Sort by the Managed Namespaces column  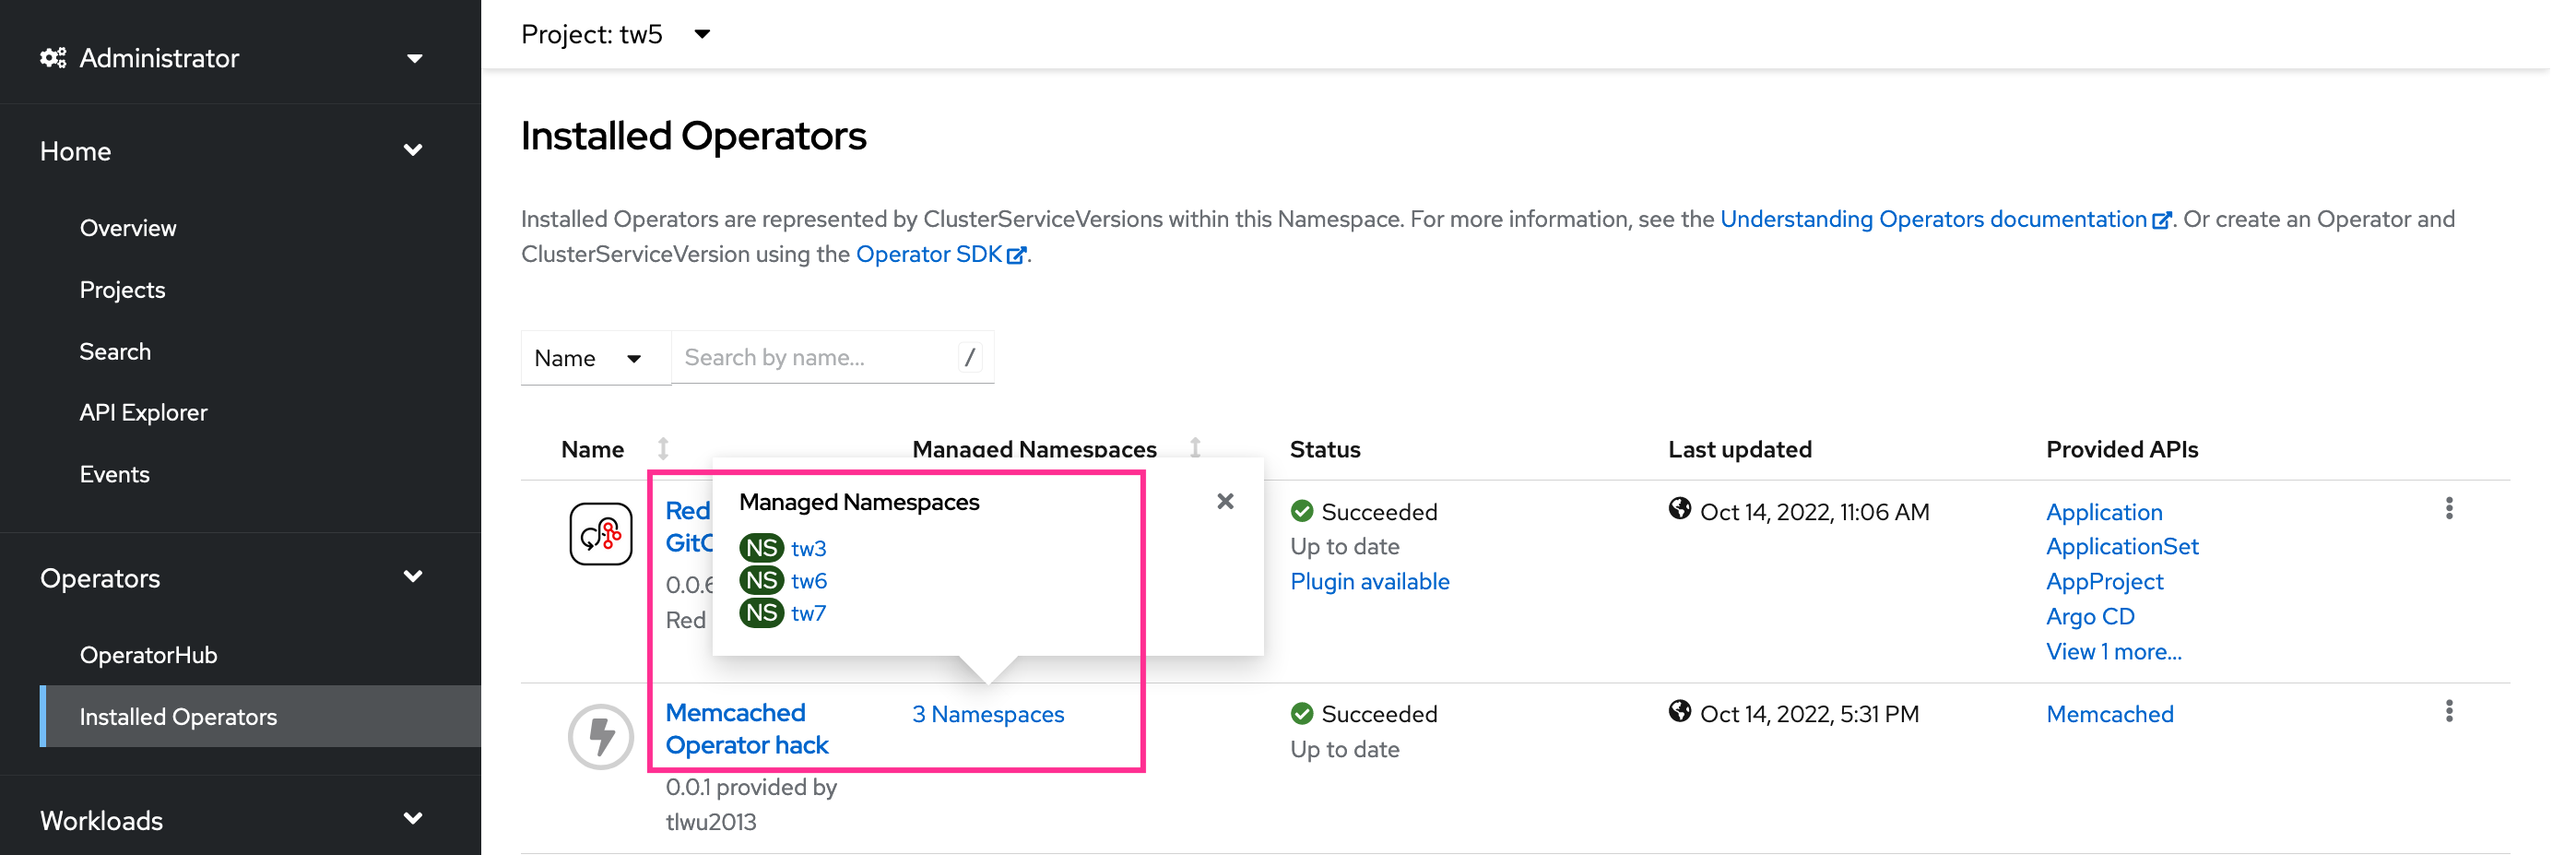1056,450
